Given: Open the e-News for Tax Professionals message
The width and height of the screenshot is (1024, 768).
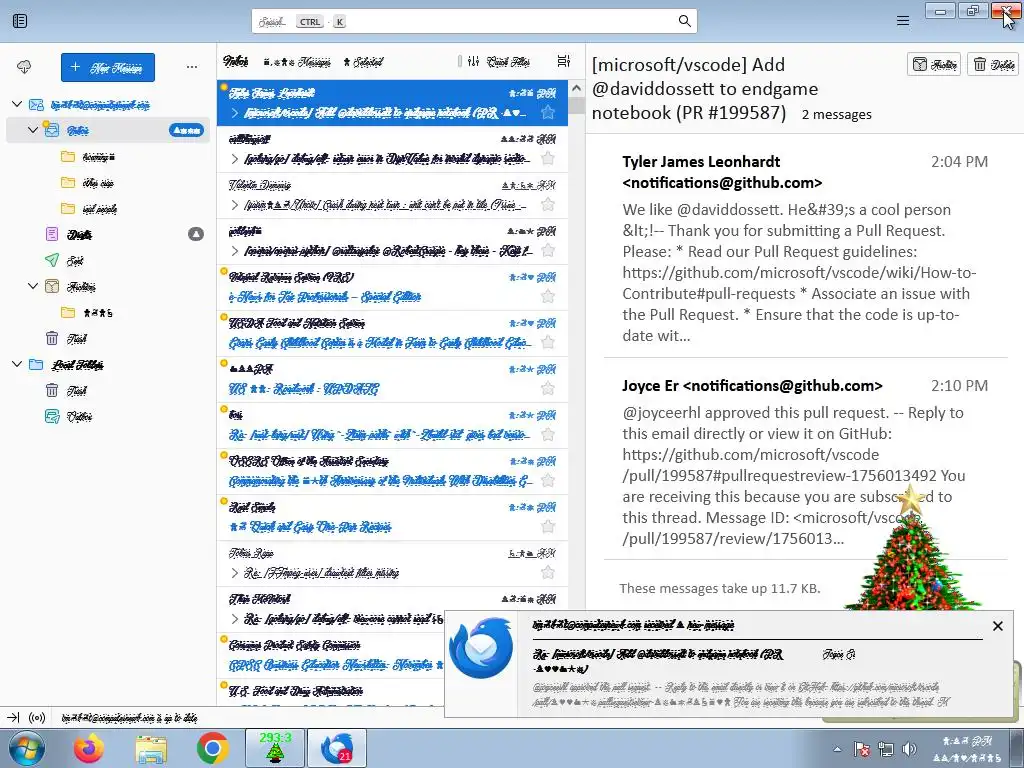Looking at the screenshot, I should pyautogui.click(x=392, y=287).
